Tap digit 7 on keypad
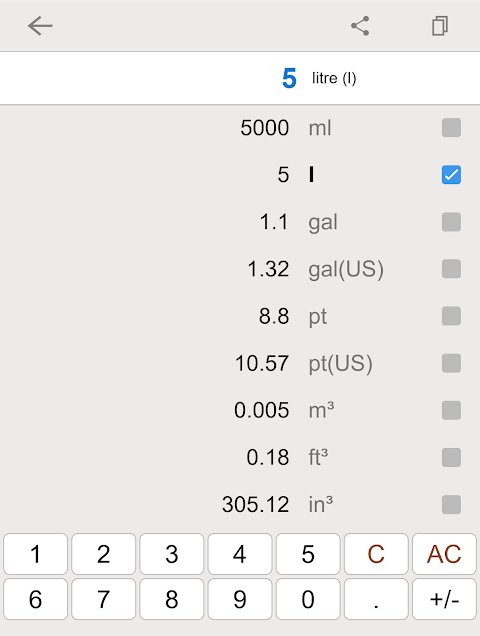Screen dimensions: 480x636 103,599
